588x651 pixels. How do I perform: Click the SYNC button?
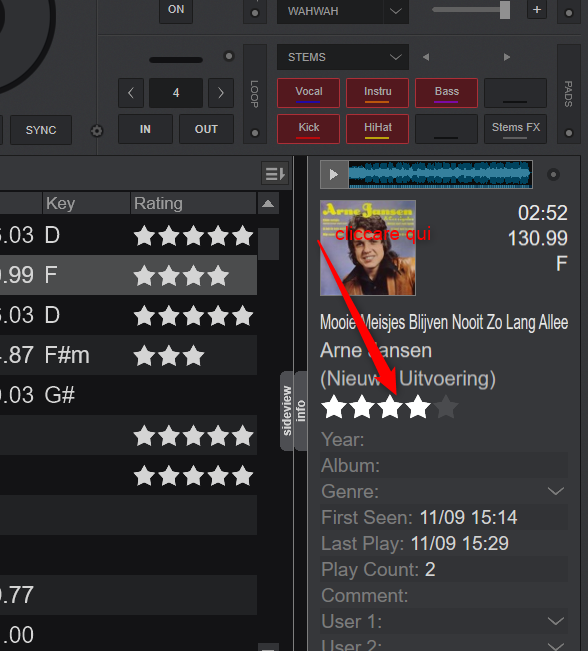pos(41,130)
